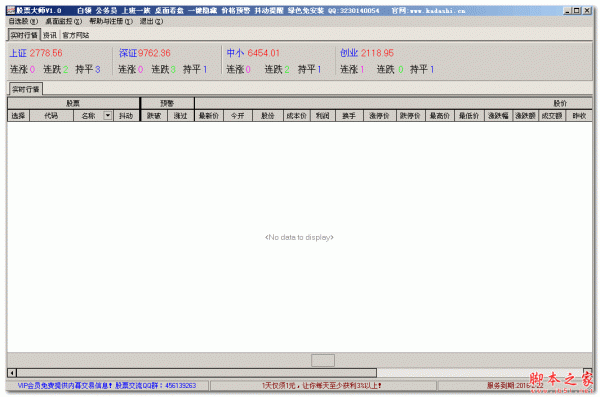Click the 股票 band header
Screen dimensions: 600x397
click(x=73, y=103)
